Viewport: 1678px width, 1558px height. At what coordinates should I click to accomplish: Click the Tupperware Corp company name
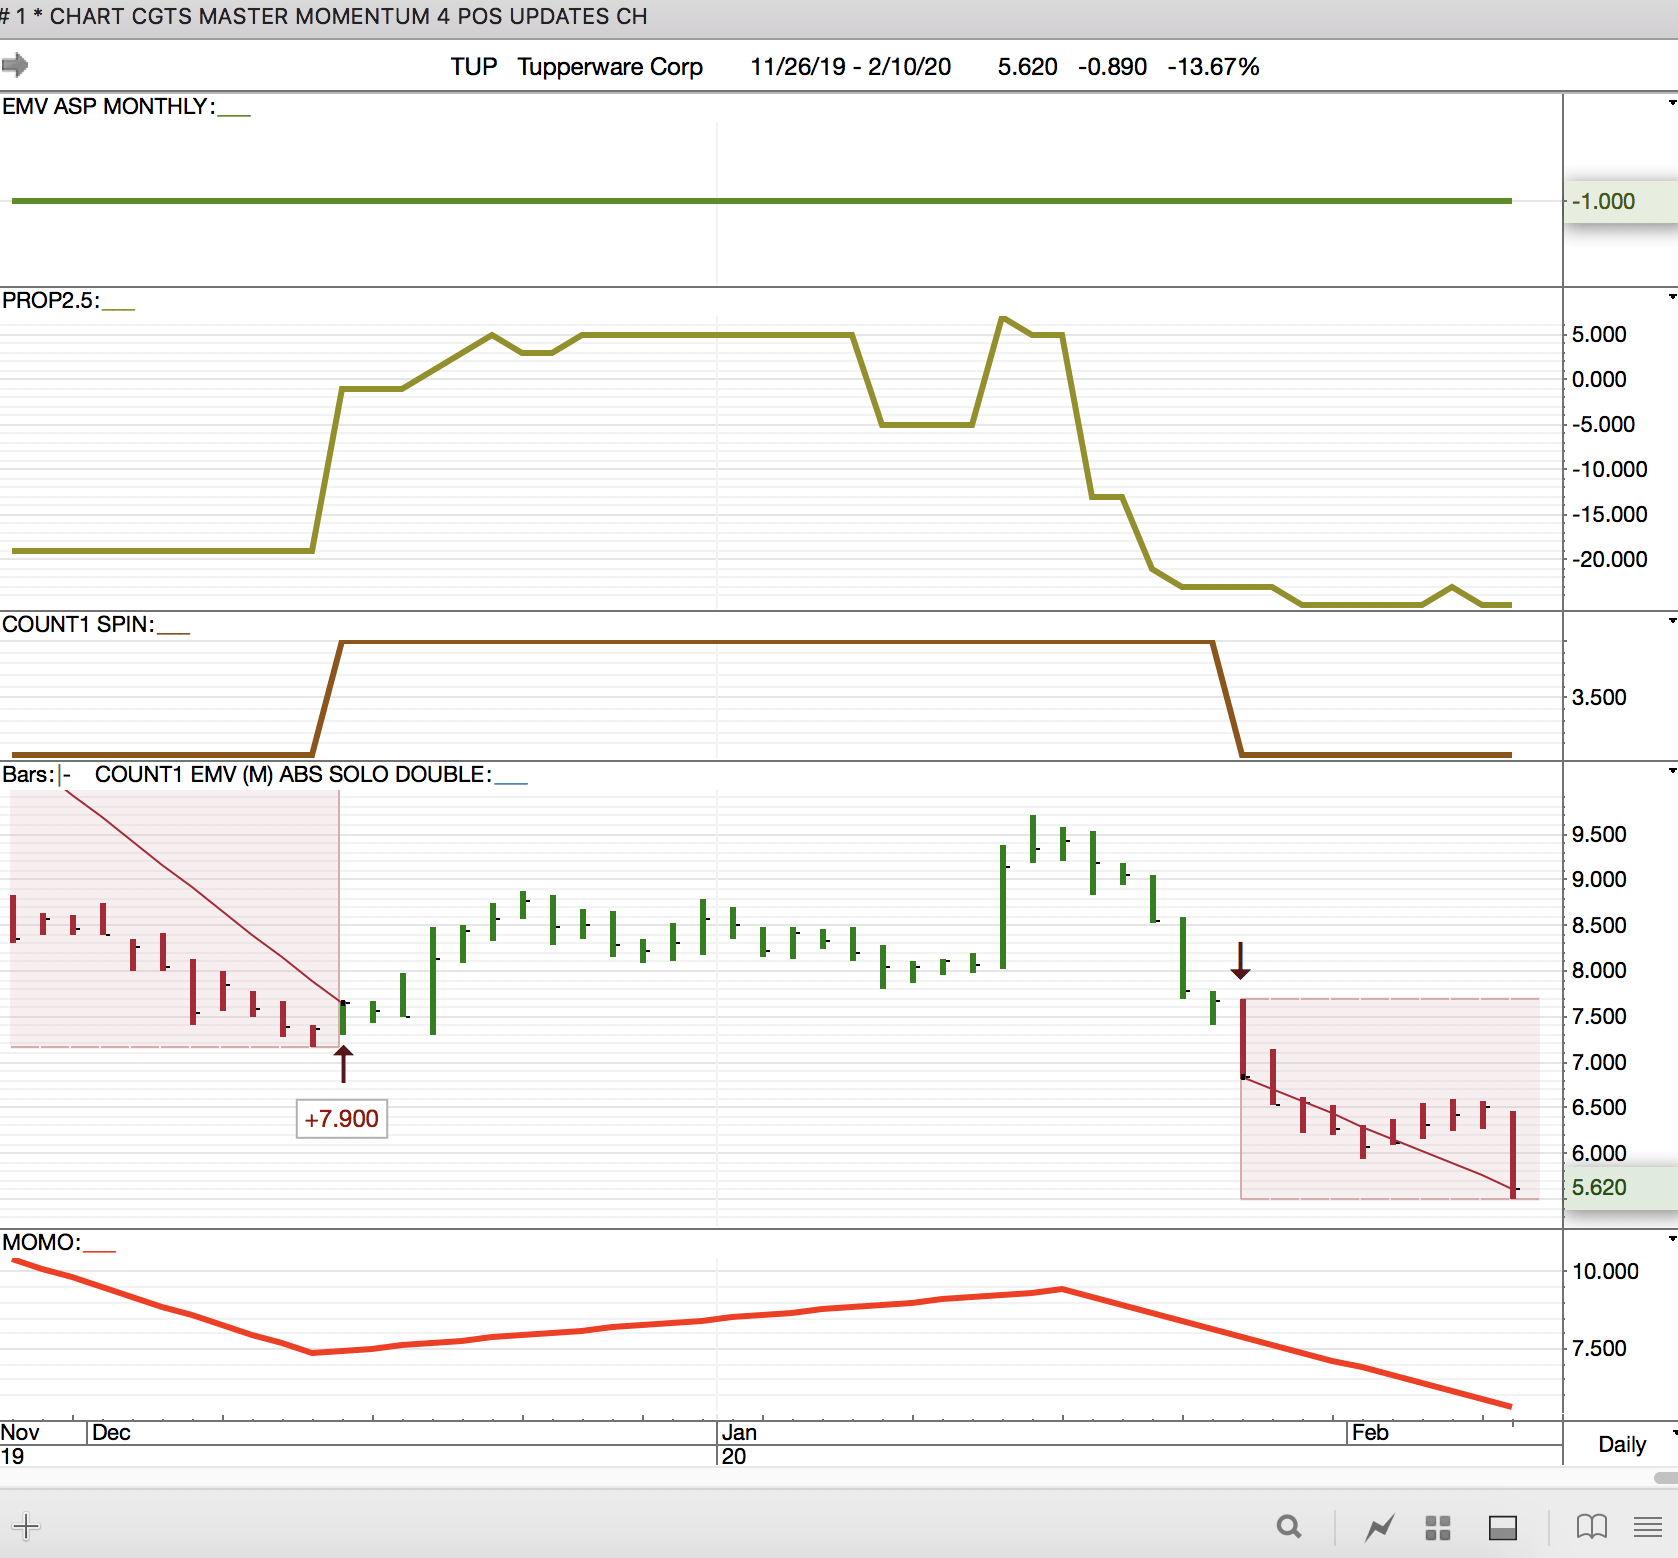point(610,67)
